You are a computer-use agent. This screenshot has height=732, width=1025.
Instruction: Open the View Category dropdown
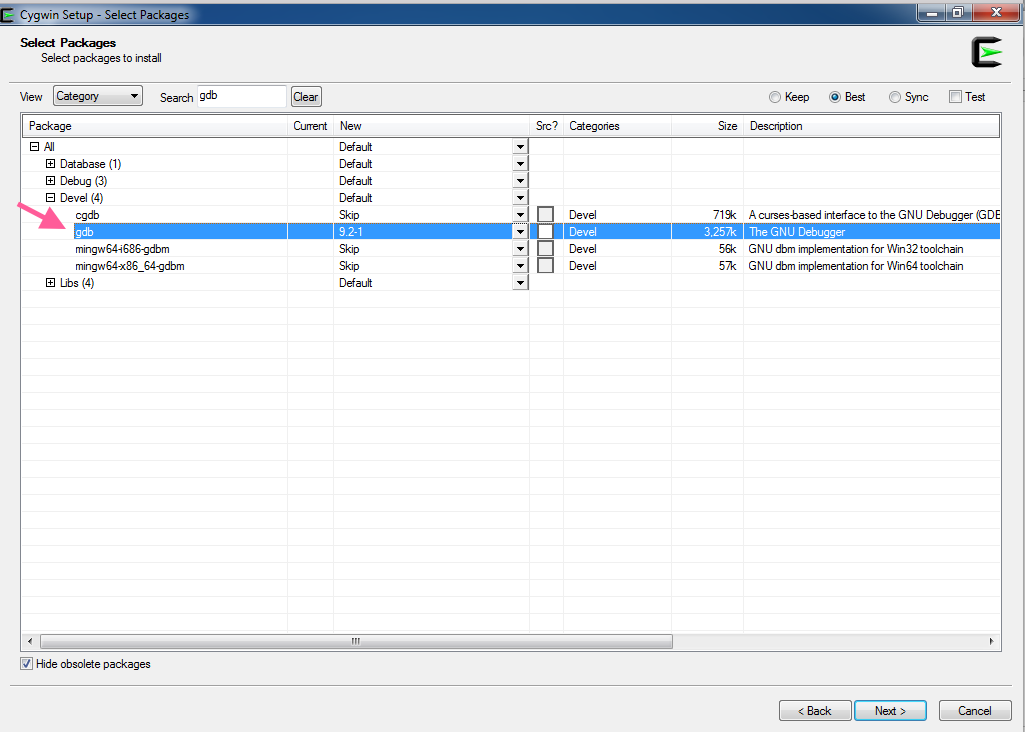click(x=98, y=96)
